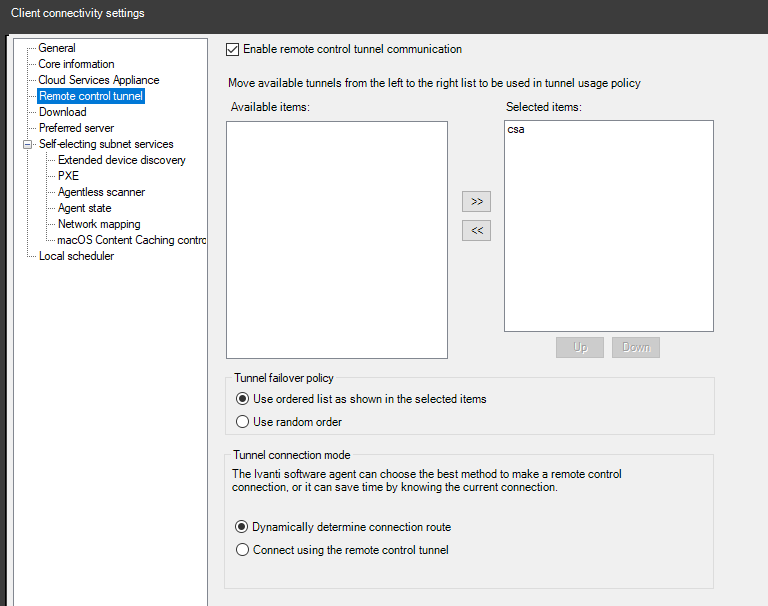Screen dimensions: 768x606
Task: Open Preferred server settings
Action: [x=76, y=128]
